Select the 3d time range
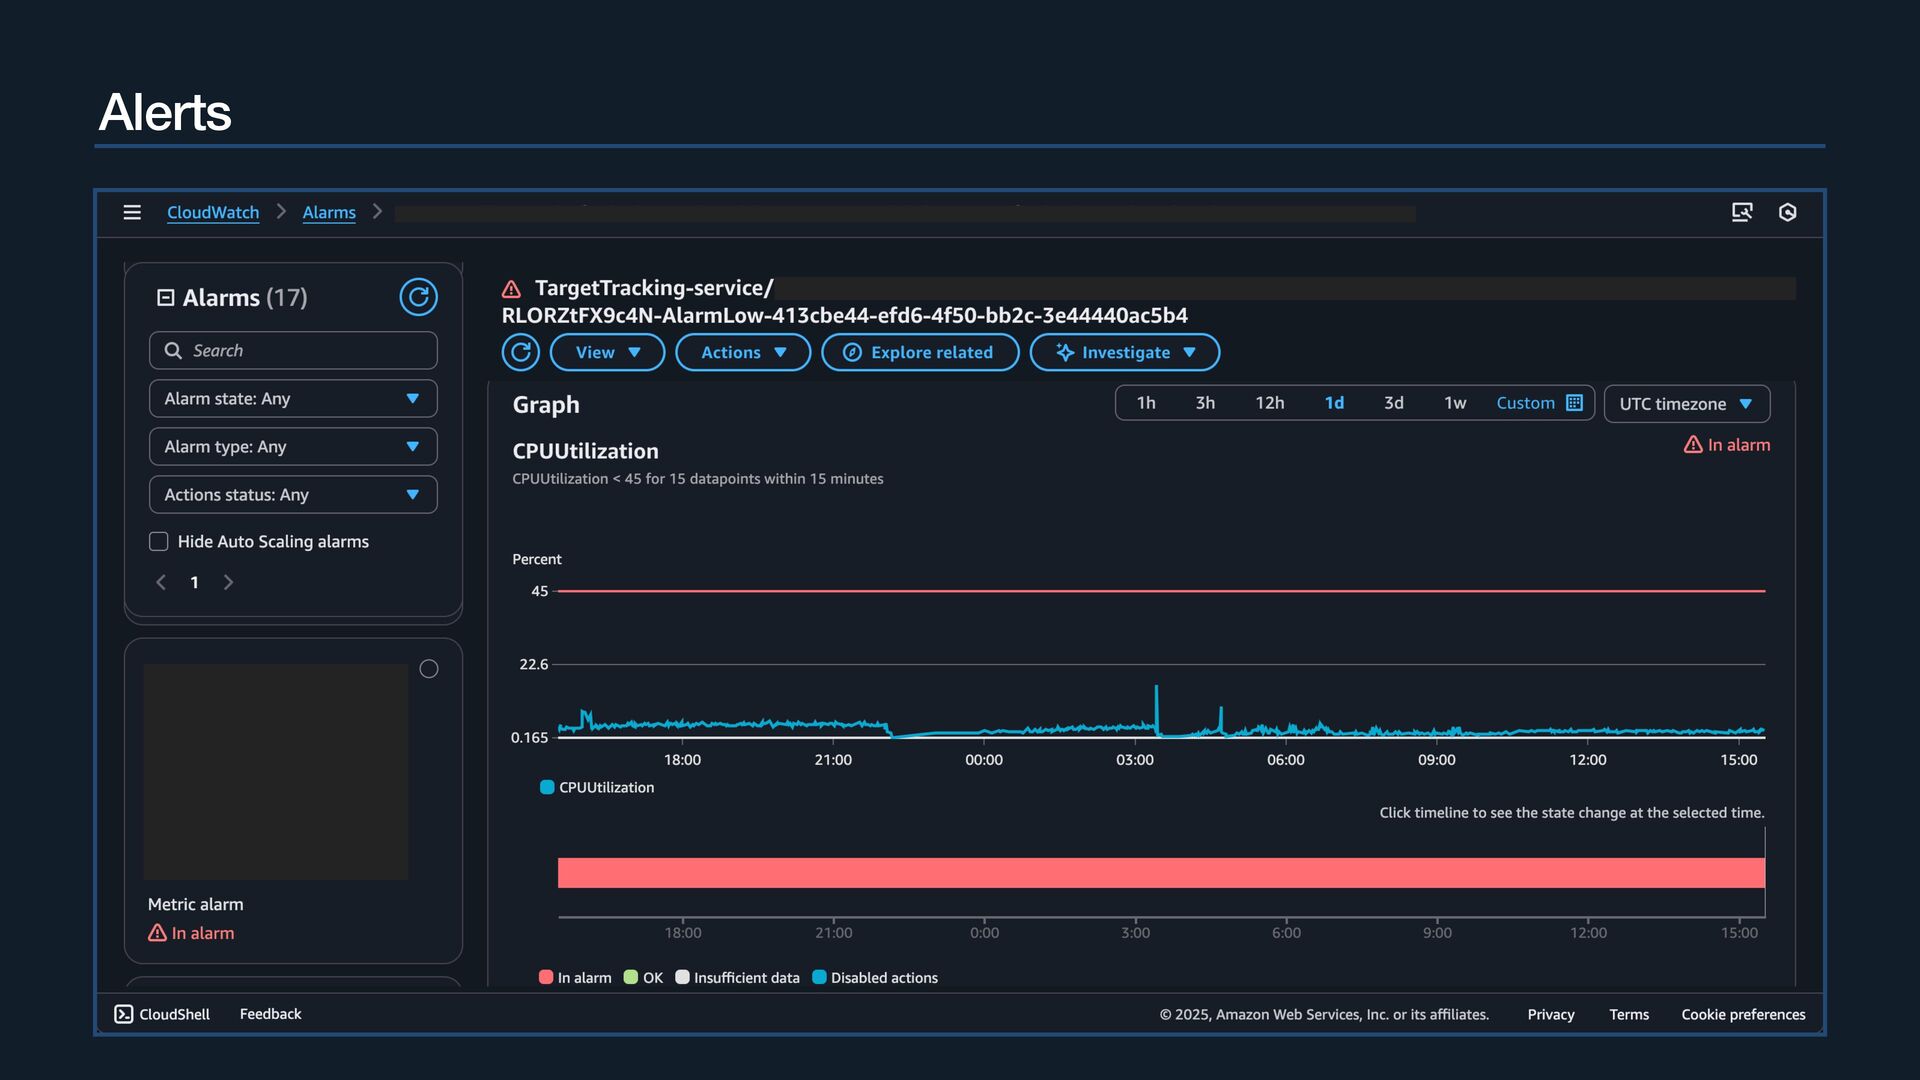This screenshot has width=1920, height=1080. 1394,403
